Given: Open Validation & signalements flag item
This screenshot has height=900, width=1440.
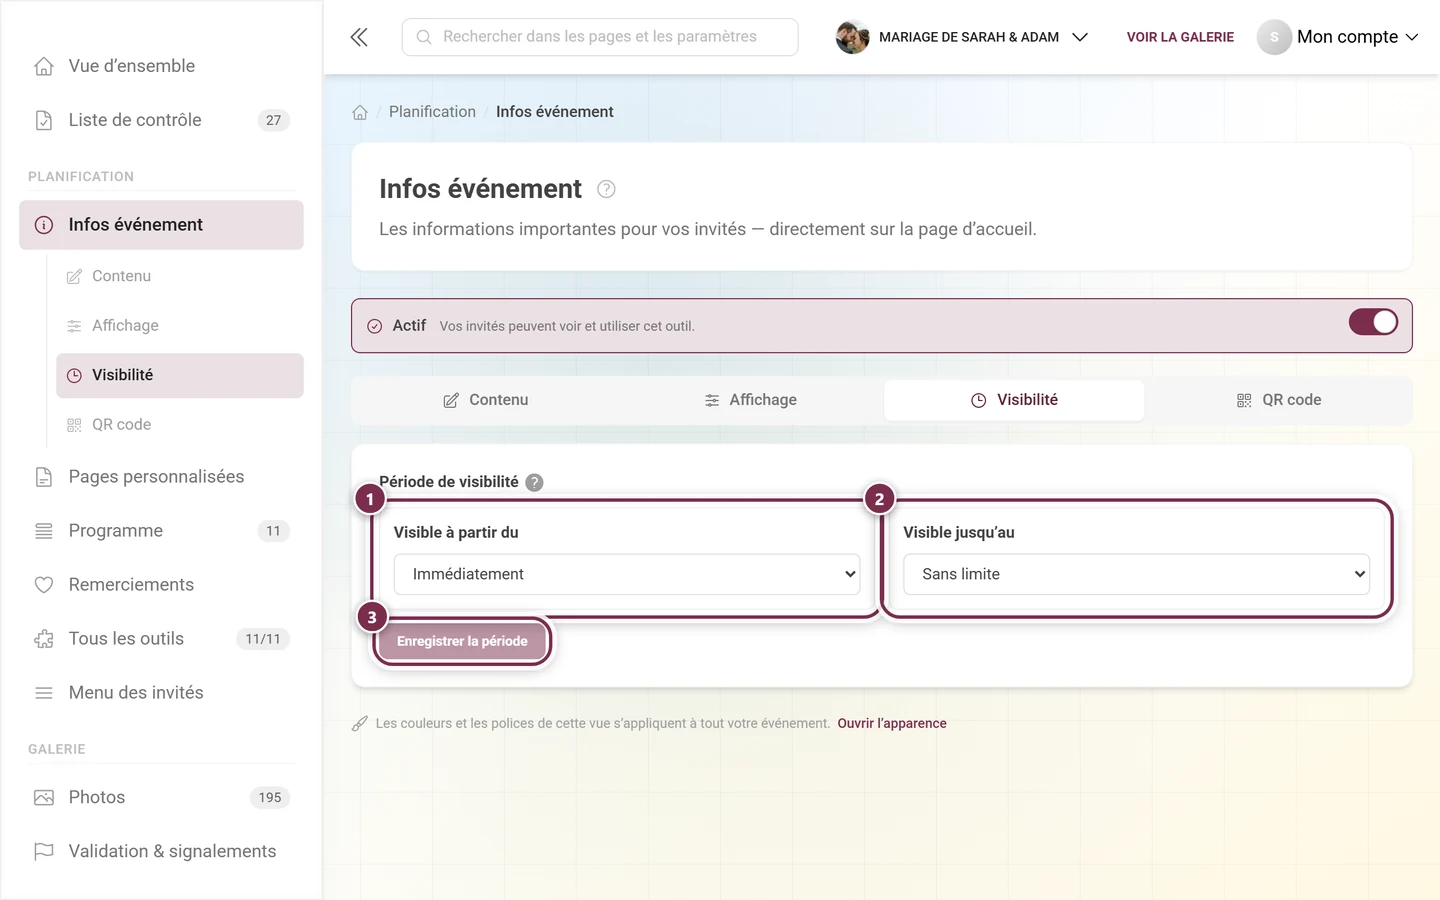Looking at the screenshot, I should 161,851.
